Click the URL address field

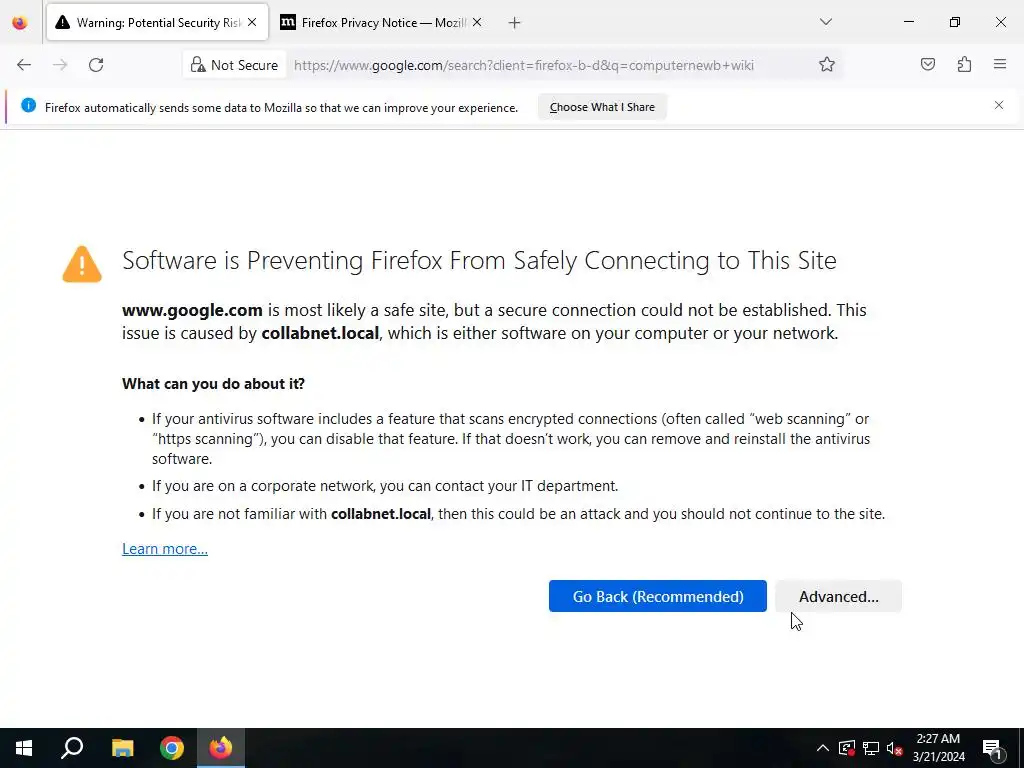[540, 65]
